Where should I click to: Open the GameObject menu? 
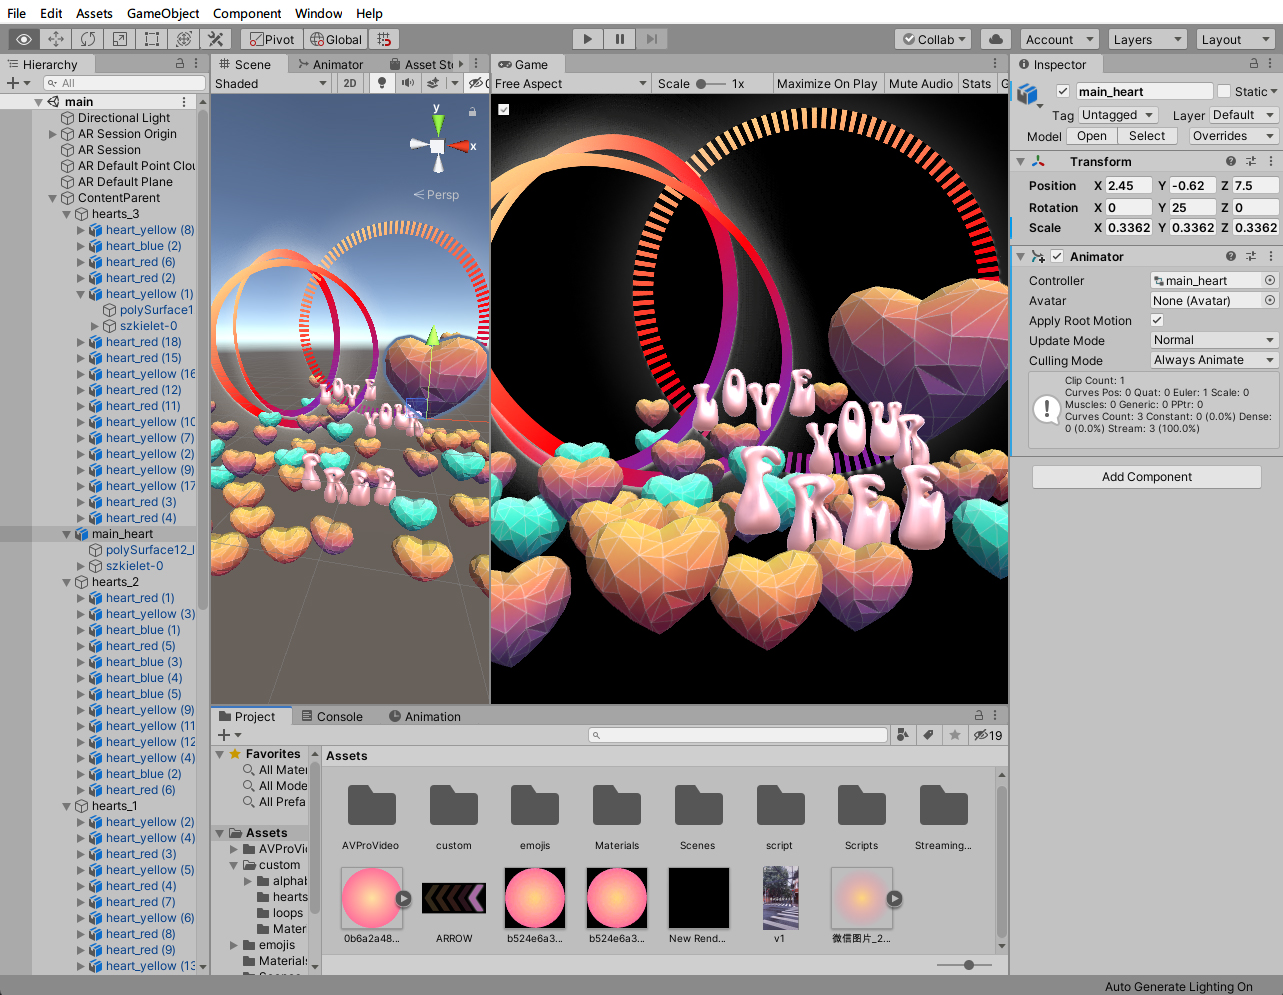pyautogui.click(x=163, y=13)
